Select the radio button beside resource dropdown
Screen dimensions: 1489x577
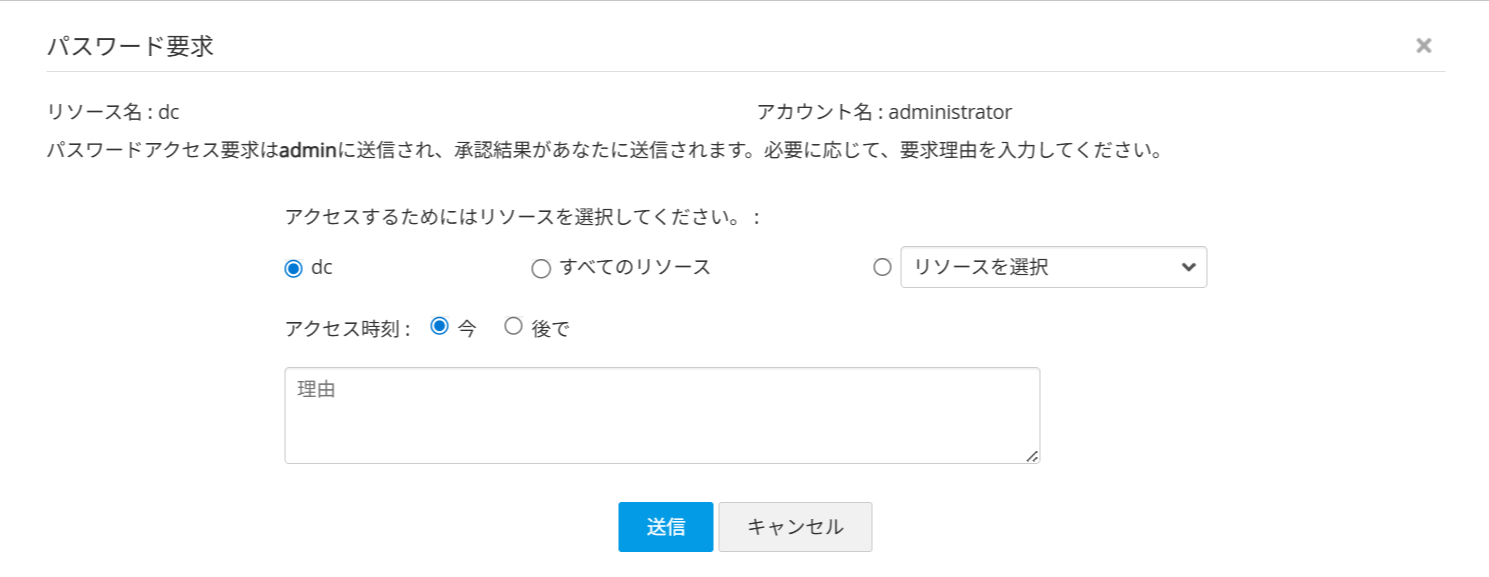tap(882, 267)
